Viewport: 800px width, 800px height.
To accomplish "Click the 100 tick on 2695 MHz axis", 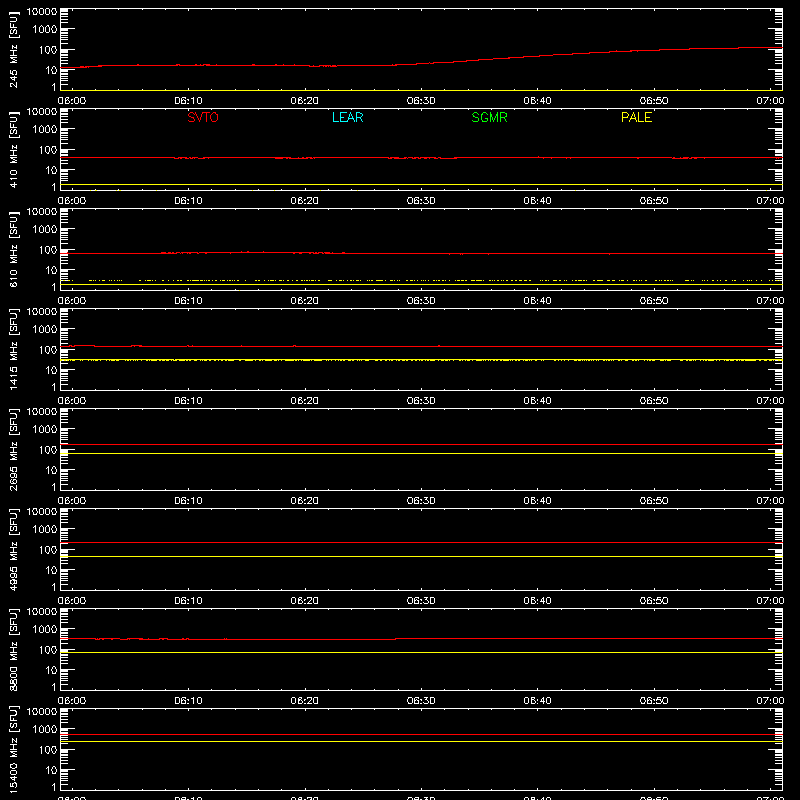I will (x=48, y=450).
